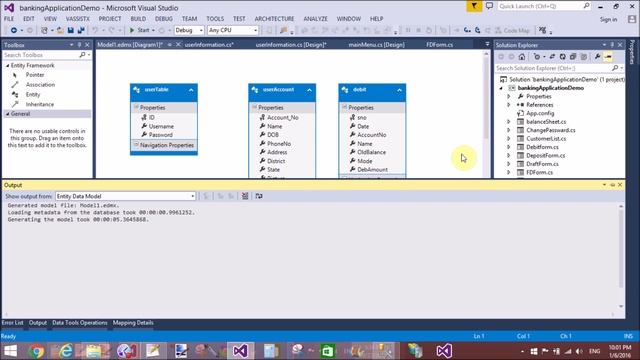This screenshot has width=640, height=360.
Task: Switch to the mainMenu.cs [Design] tab
Action: tap(376, 45)
